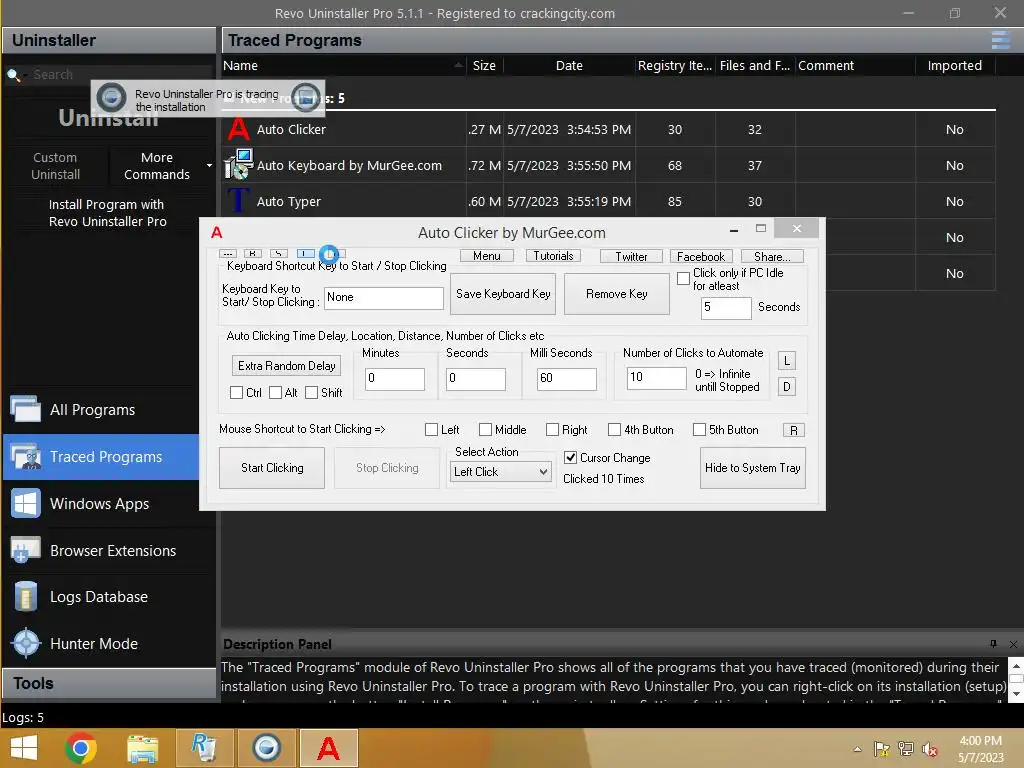
Task: Open File Explorer from the taskbar
Action: (x=142, y=748)
